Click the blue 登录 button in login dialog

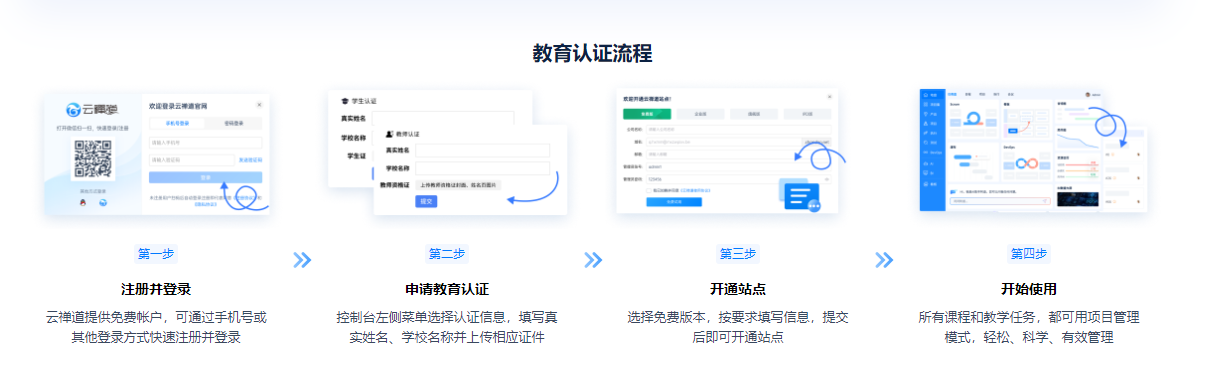tap(206, 177)
